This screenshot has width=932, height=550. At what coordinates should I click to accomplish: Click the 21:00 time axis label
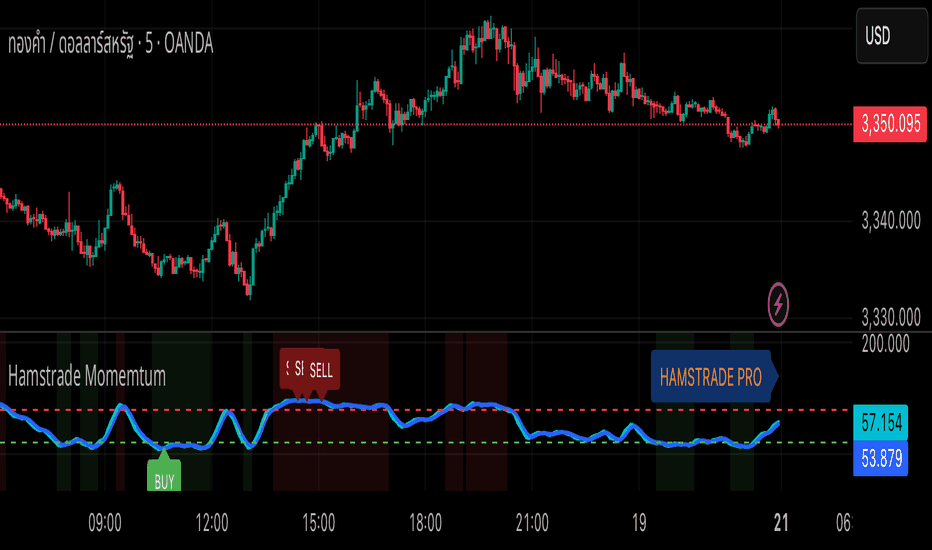[x=532, y=523]
